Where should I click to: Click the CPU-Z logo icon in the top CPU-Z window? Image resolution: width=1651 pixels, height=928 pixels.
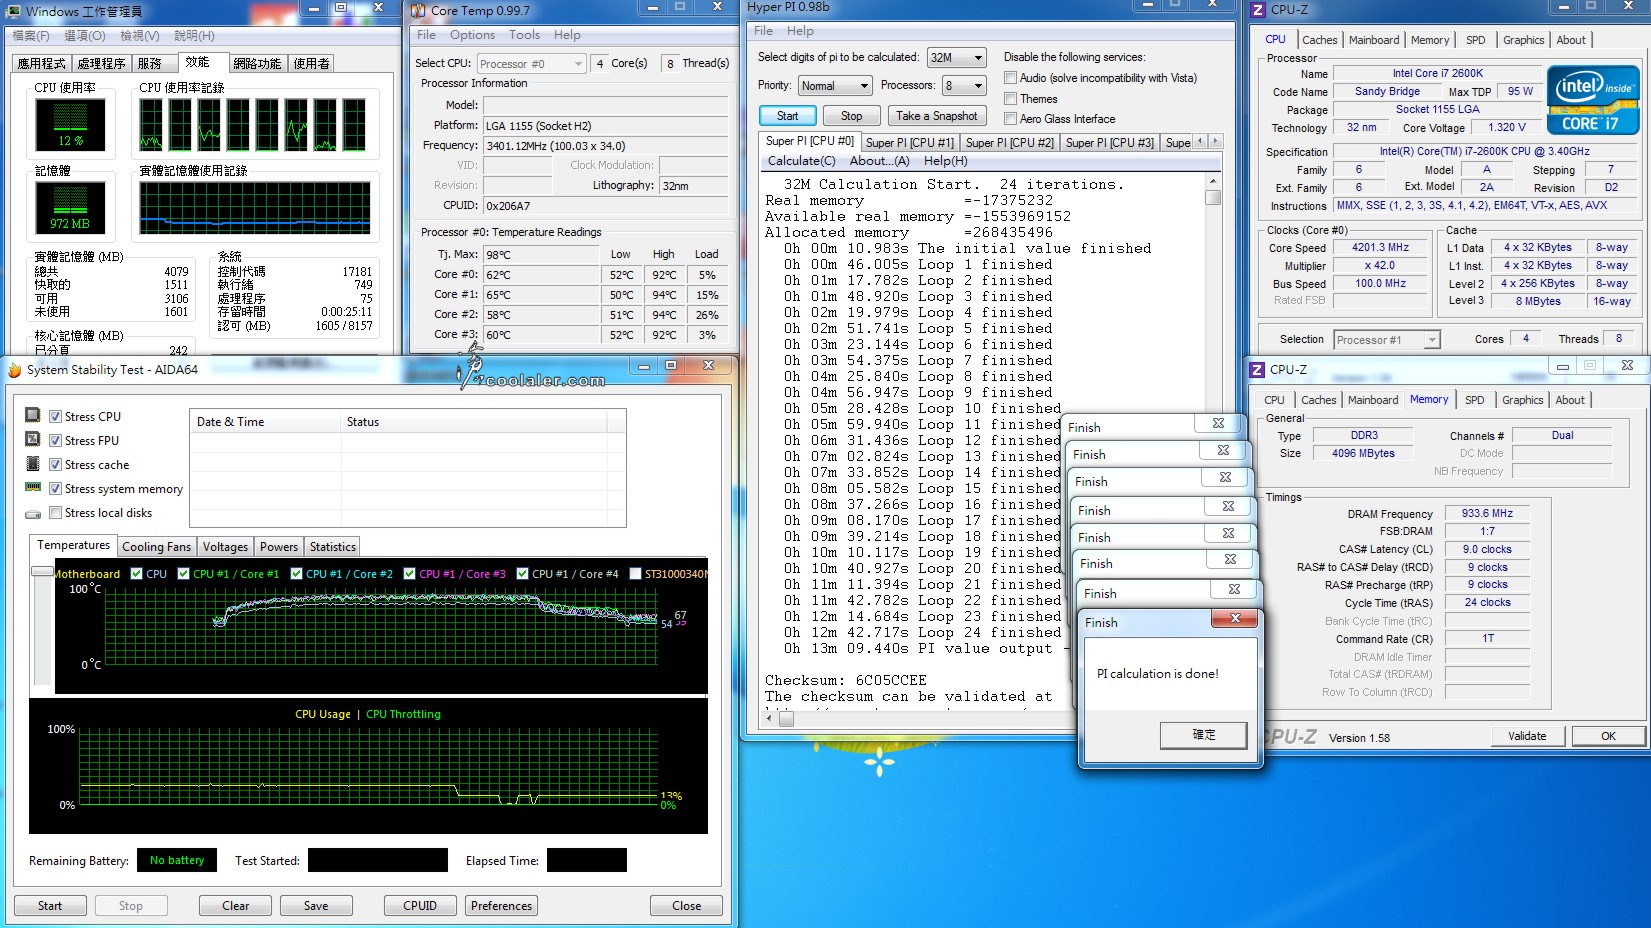click(x=1258, y=10)
